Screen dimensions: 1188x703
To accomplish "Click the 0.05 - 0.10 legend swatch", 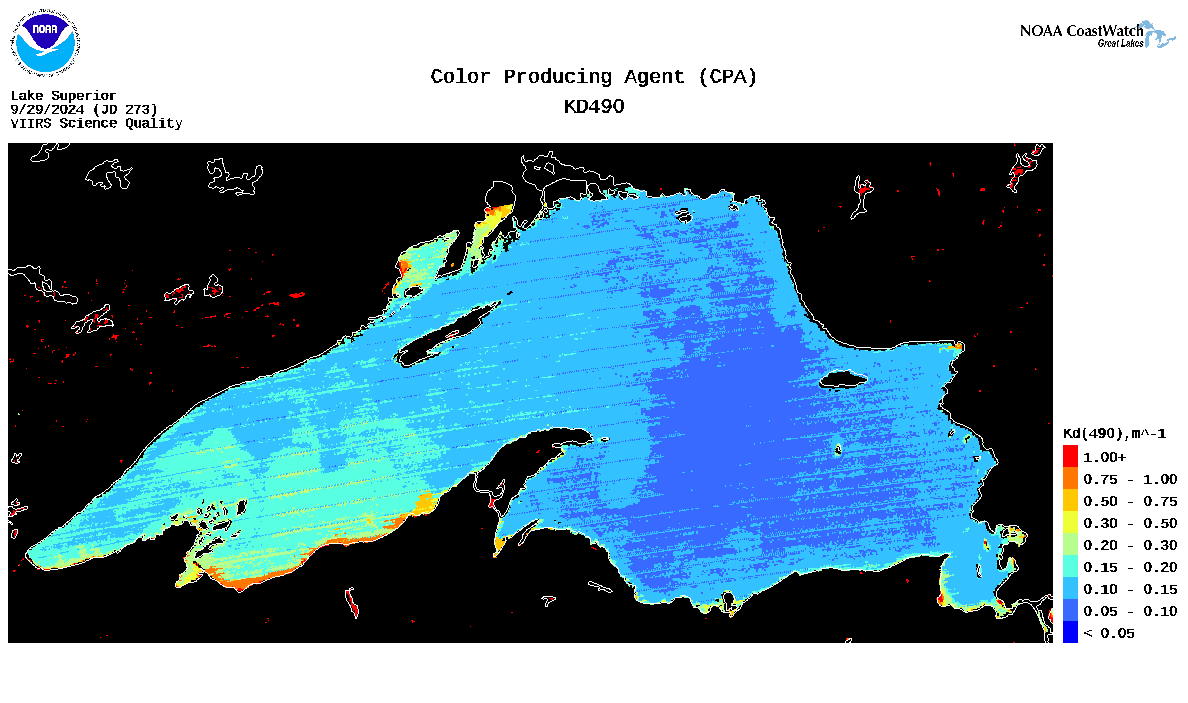I will pos(1070,610).
